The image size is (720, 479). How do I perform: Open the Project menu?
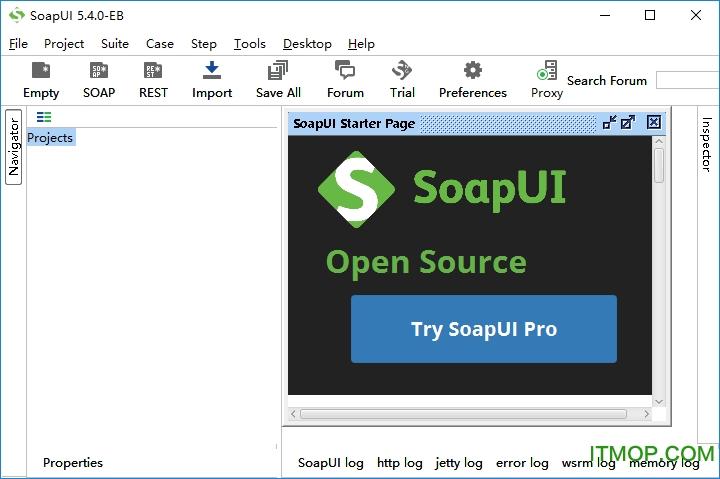tap(64, 44)
